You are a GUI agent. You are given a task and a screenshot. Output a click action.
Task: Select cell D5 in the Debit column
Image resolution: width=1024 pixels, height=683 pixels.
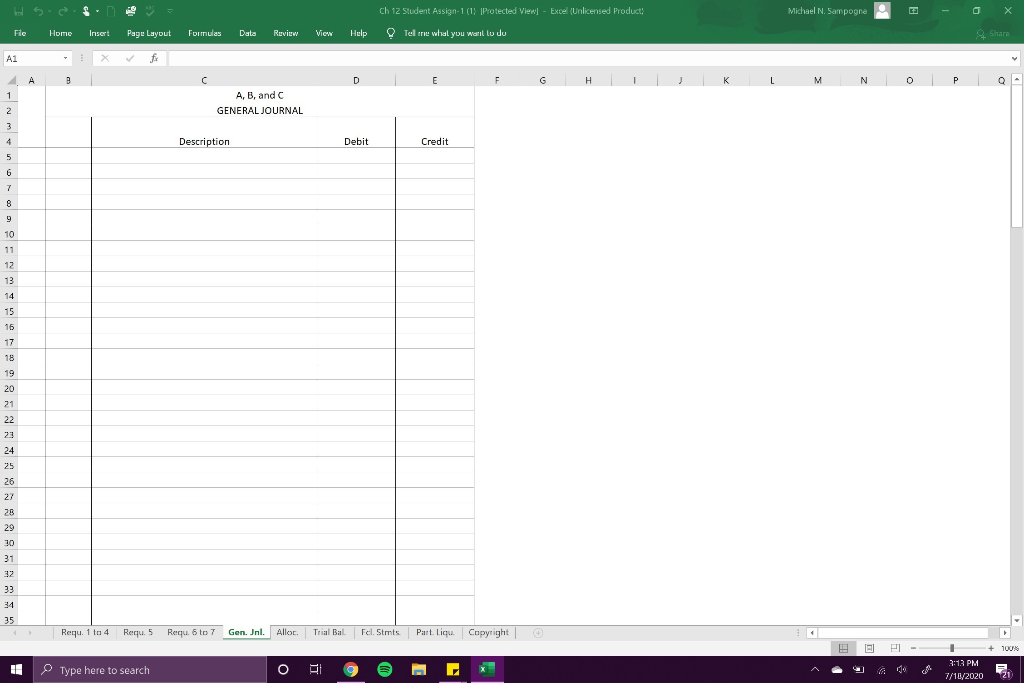[x=356, y=157]
